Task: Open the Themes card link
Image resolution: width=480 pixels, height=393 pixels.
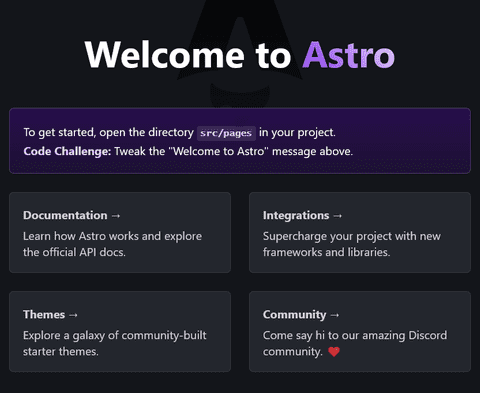Action: 120,332
